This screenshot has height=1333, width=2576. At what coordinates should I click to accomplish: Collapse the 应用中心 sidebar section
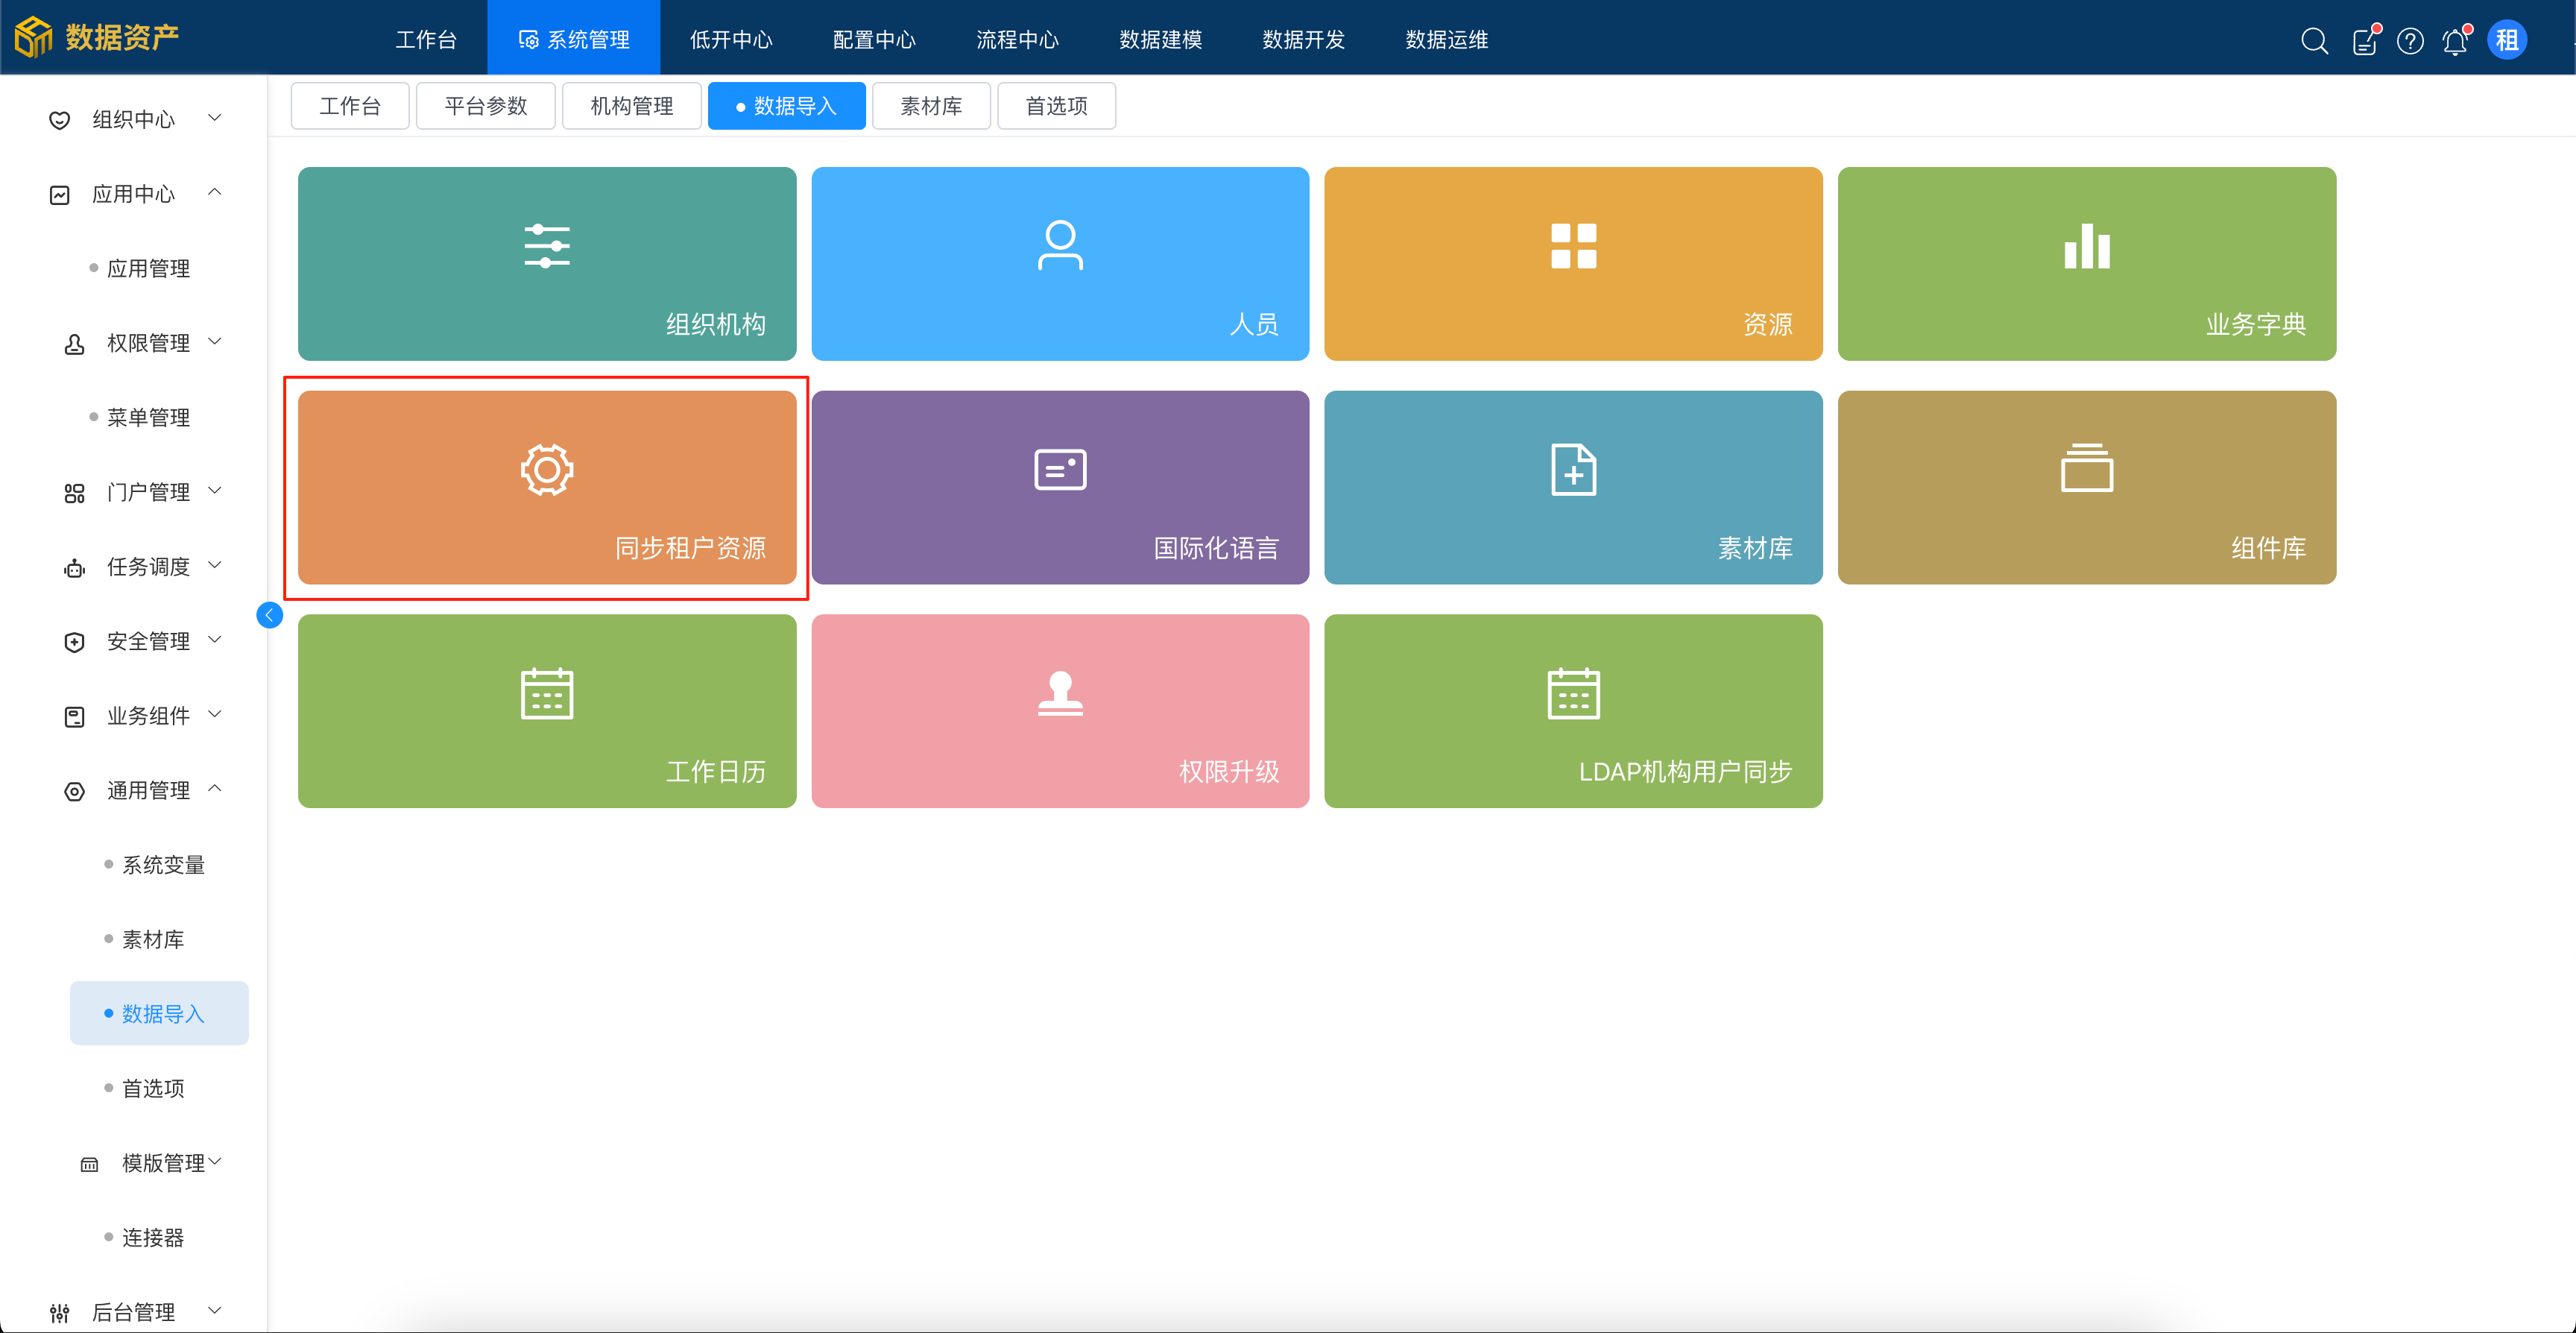[x=134, y=193]
